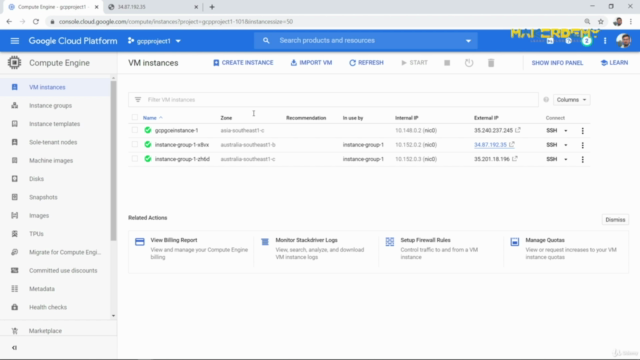The width and height of the screenshot is (640, 360).
Task: Click the Monitor Stackdriver Logs icon
Action: click(265, 242)
